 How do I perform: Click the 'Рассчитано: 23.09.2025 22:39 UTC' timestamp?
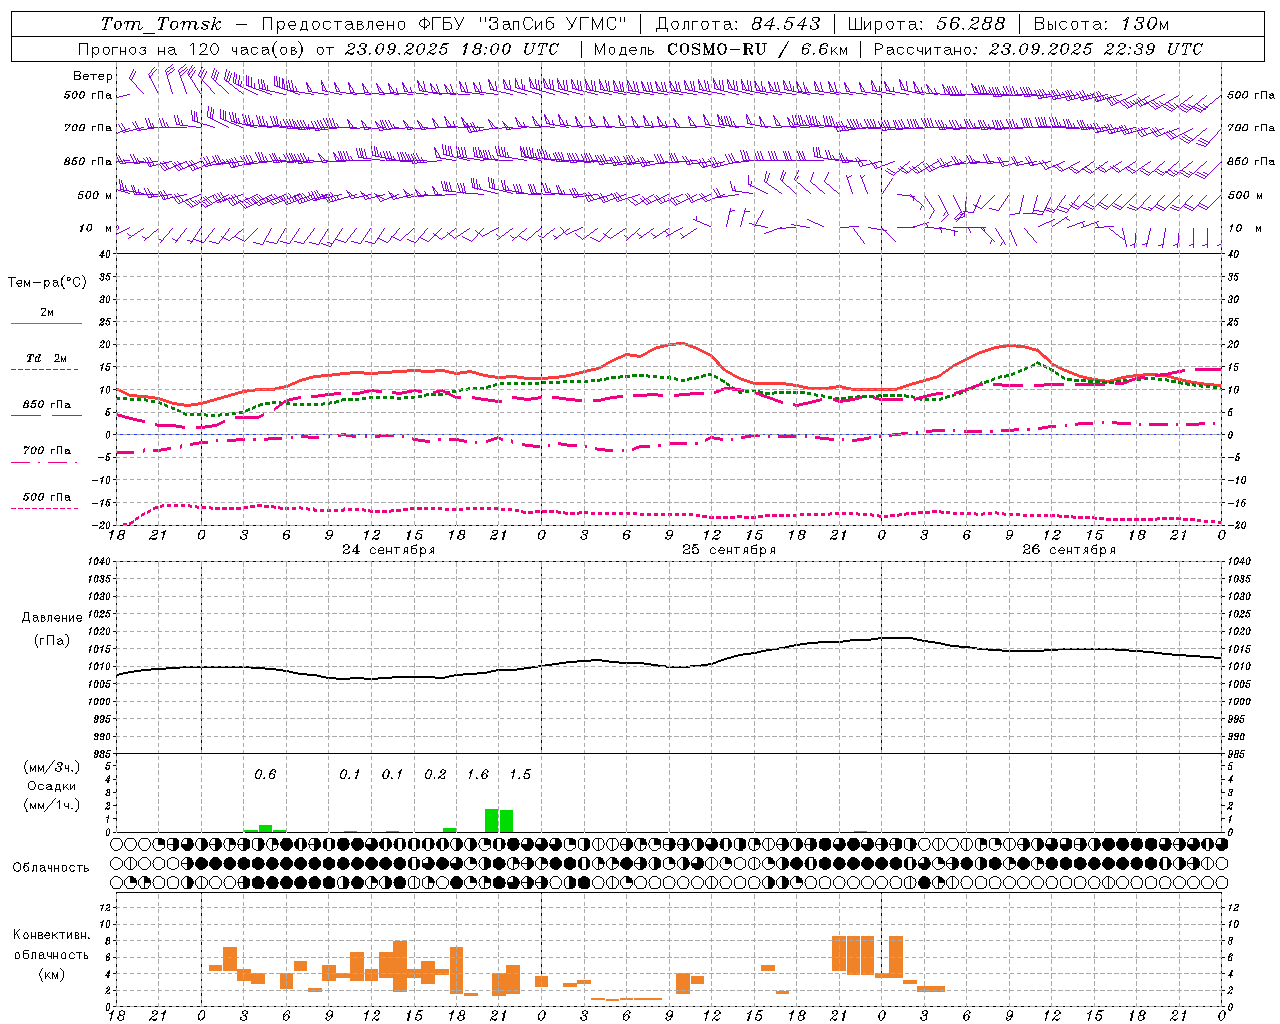click(x=1038, y=49)
